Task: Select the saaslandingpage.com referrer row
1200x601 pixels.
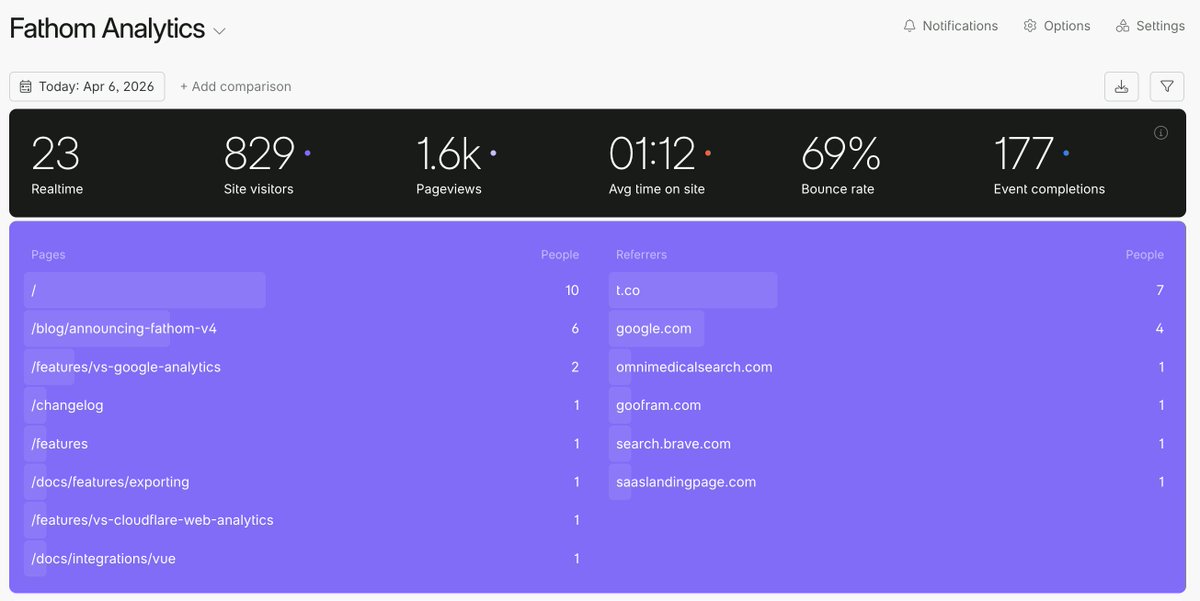Action: (x=887, y=482)
